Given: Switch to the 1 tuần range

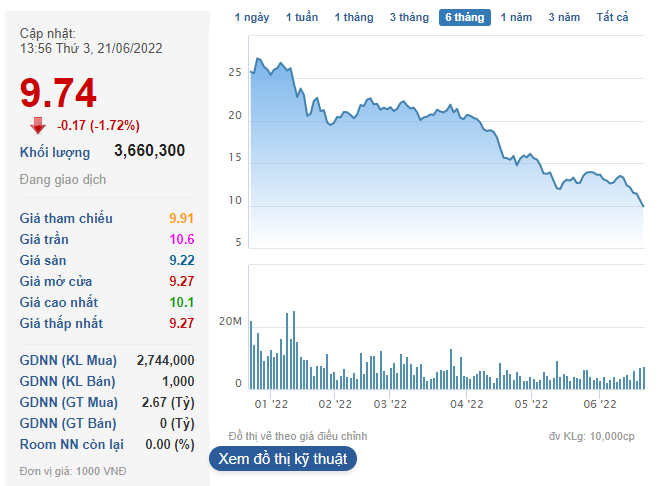Looking at the screenshot, I should coord(302,17).
